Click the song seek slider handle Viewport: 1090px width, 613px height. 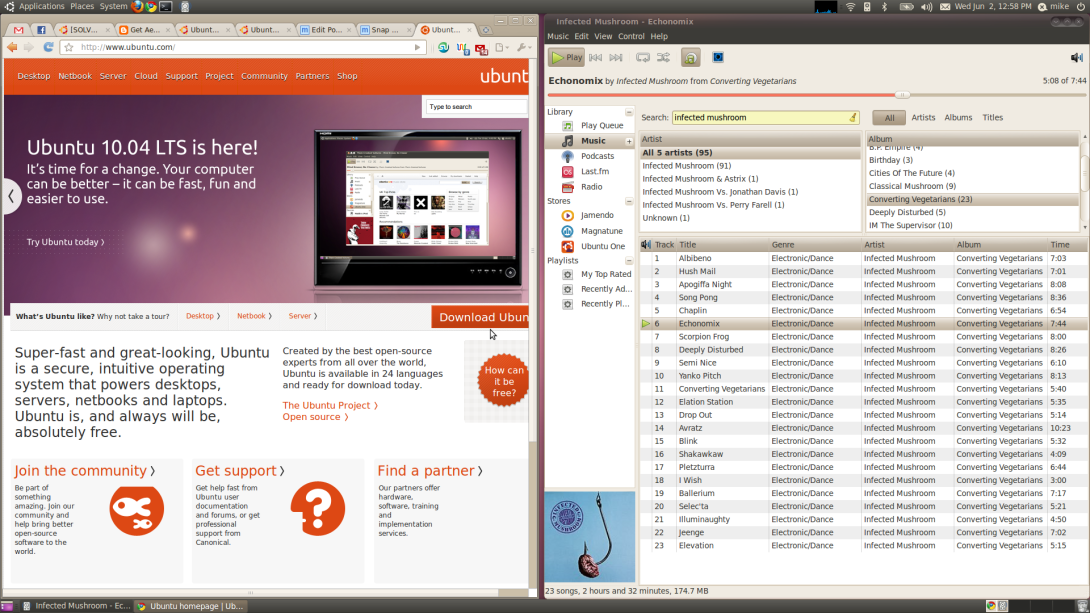[x=902, y=95]
